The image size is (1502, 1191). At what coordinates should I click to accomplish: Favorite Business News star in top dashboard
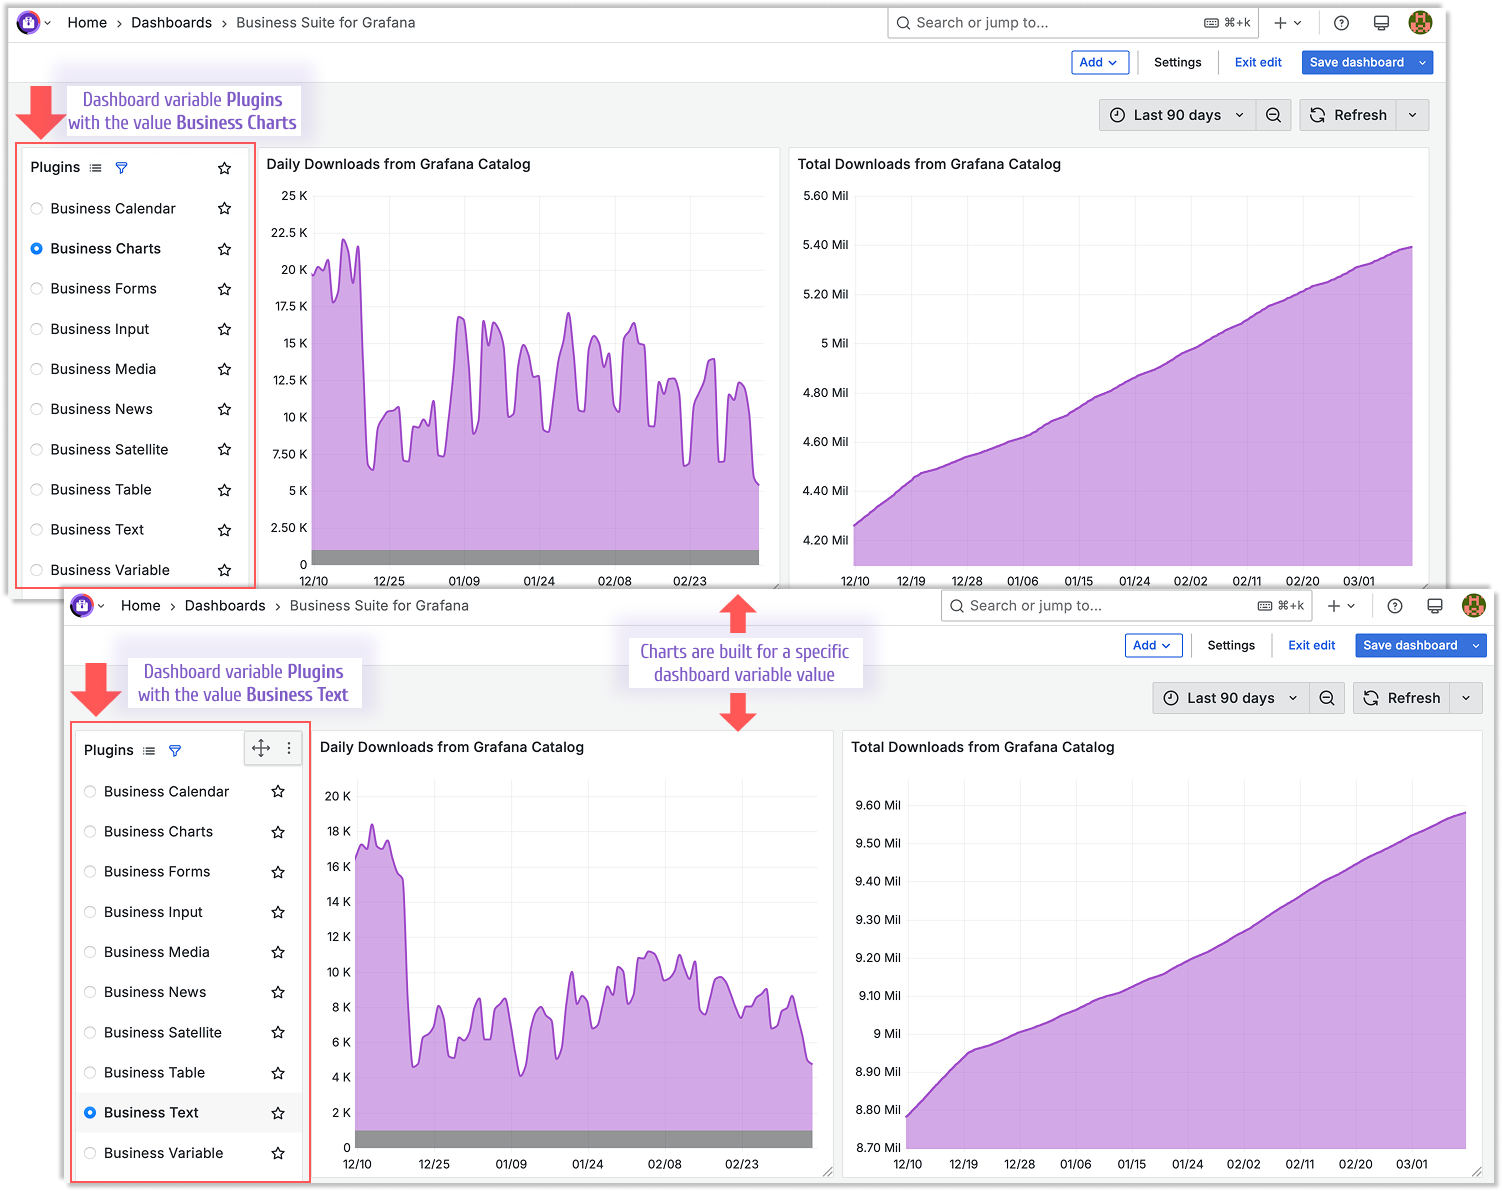pyautogui.click(x=224, y=409)
